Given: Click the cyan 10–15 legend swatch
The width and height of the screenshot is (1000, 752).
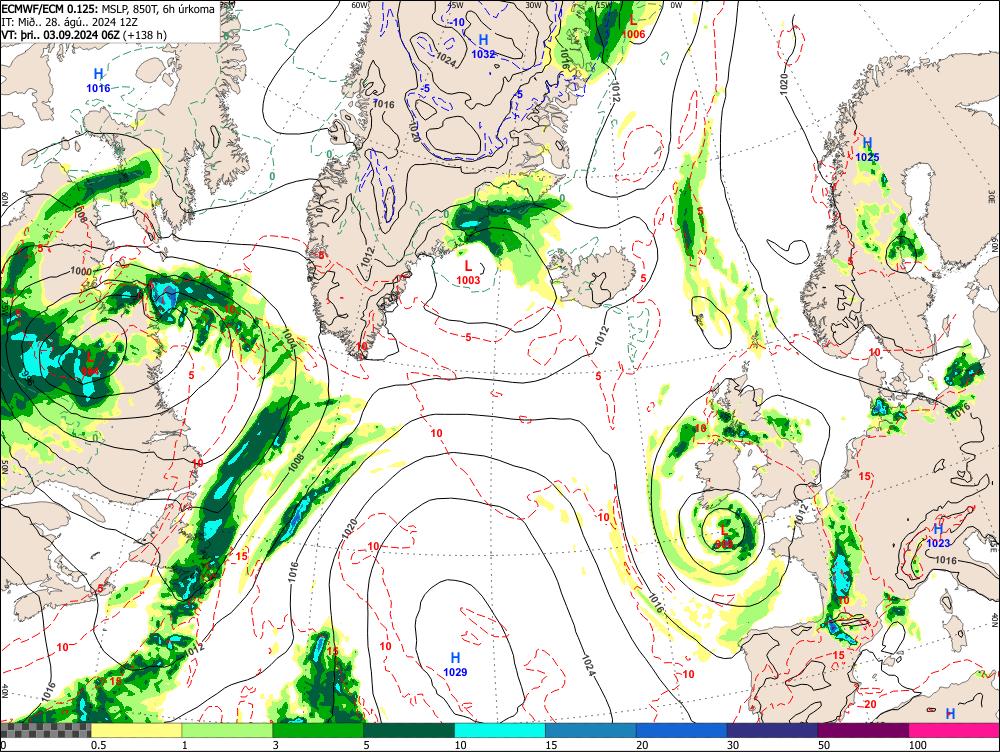Looking at the screenshot, I should [x=500, y=730].
